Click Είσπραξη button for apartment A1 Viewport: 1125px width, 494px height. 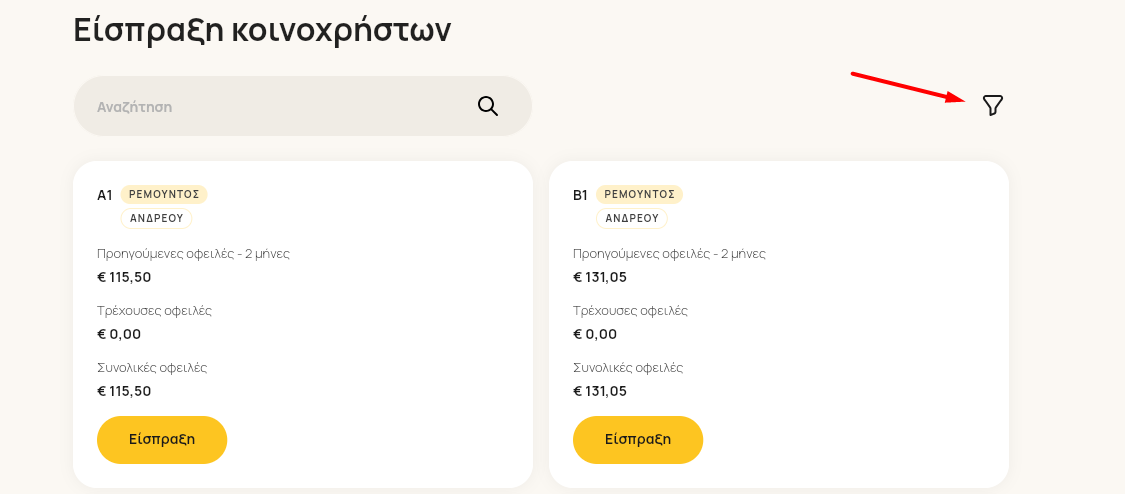[x=162, y=440]
